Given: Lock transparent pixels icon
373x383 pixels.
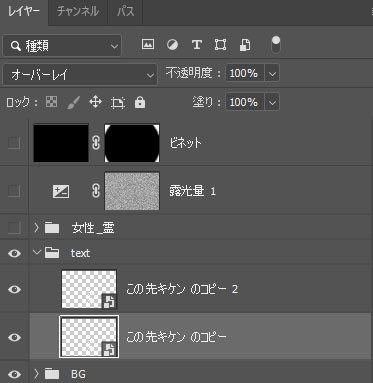Looking at the screenshot, I should 51,102.
